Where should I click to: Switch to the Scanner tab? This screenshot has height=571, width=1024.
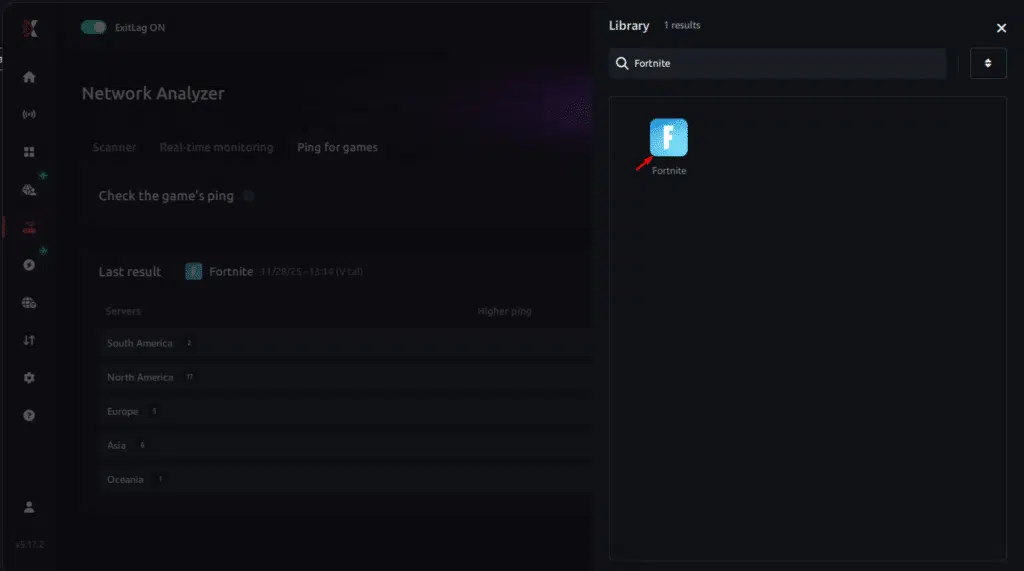click(x=114, y=147)
